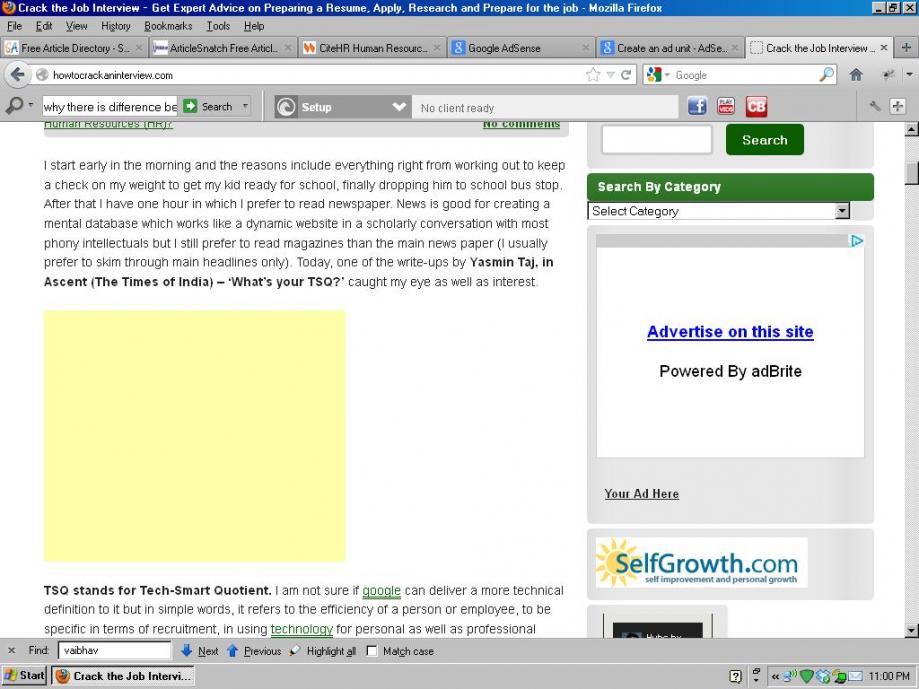Screen dimensions: 919x689
Task: Open the dropdown beside the bug add-on icon
Action: pyautogui.click(x=909, y=74)
